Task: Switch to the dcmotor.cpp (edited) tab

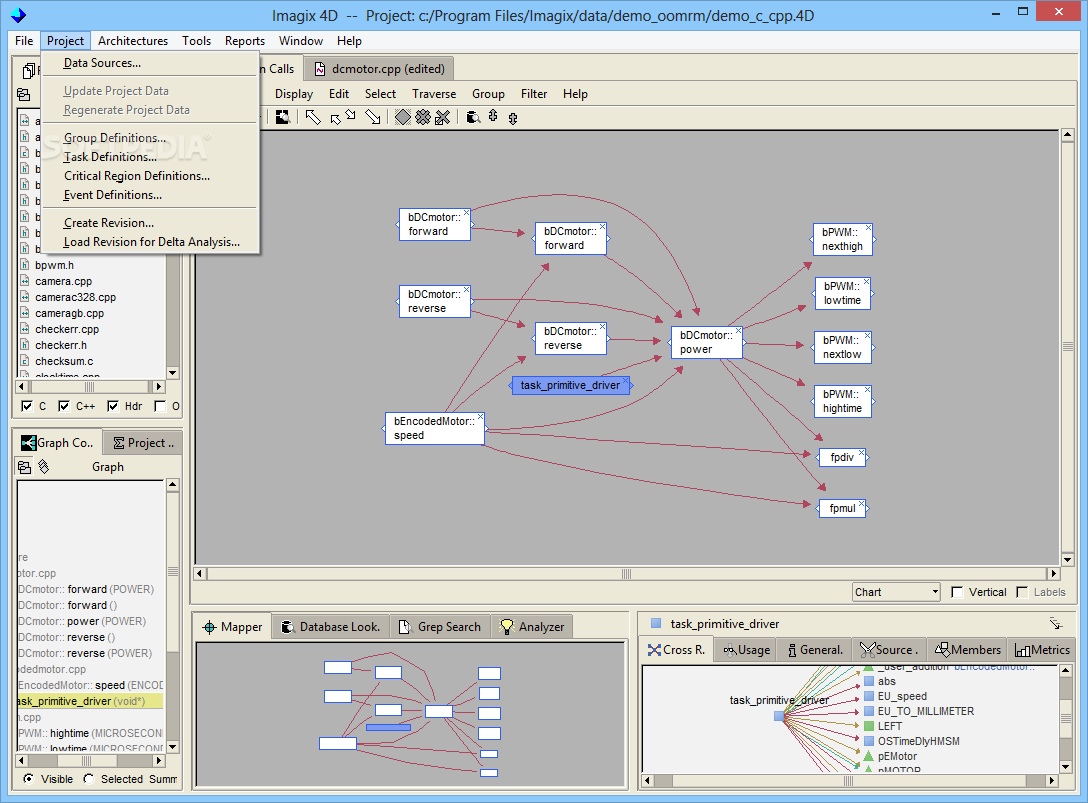Action: tap(379, 69)
